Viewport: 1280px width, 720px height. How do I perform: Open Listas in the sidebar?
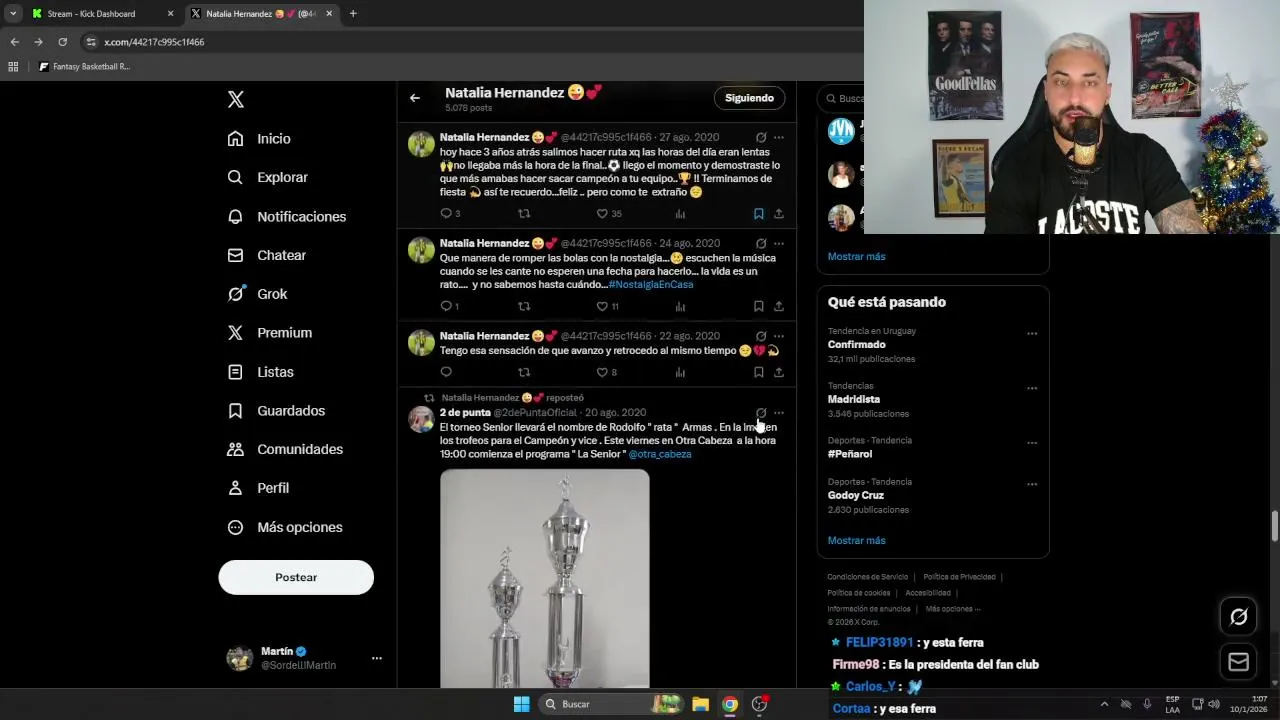tap(260, 372)
